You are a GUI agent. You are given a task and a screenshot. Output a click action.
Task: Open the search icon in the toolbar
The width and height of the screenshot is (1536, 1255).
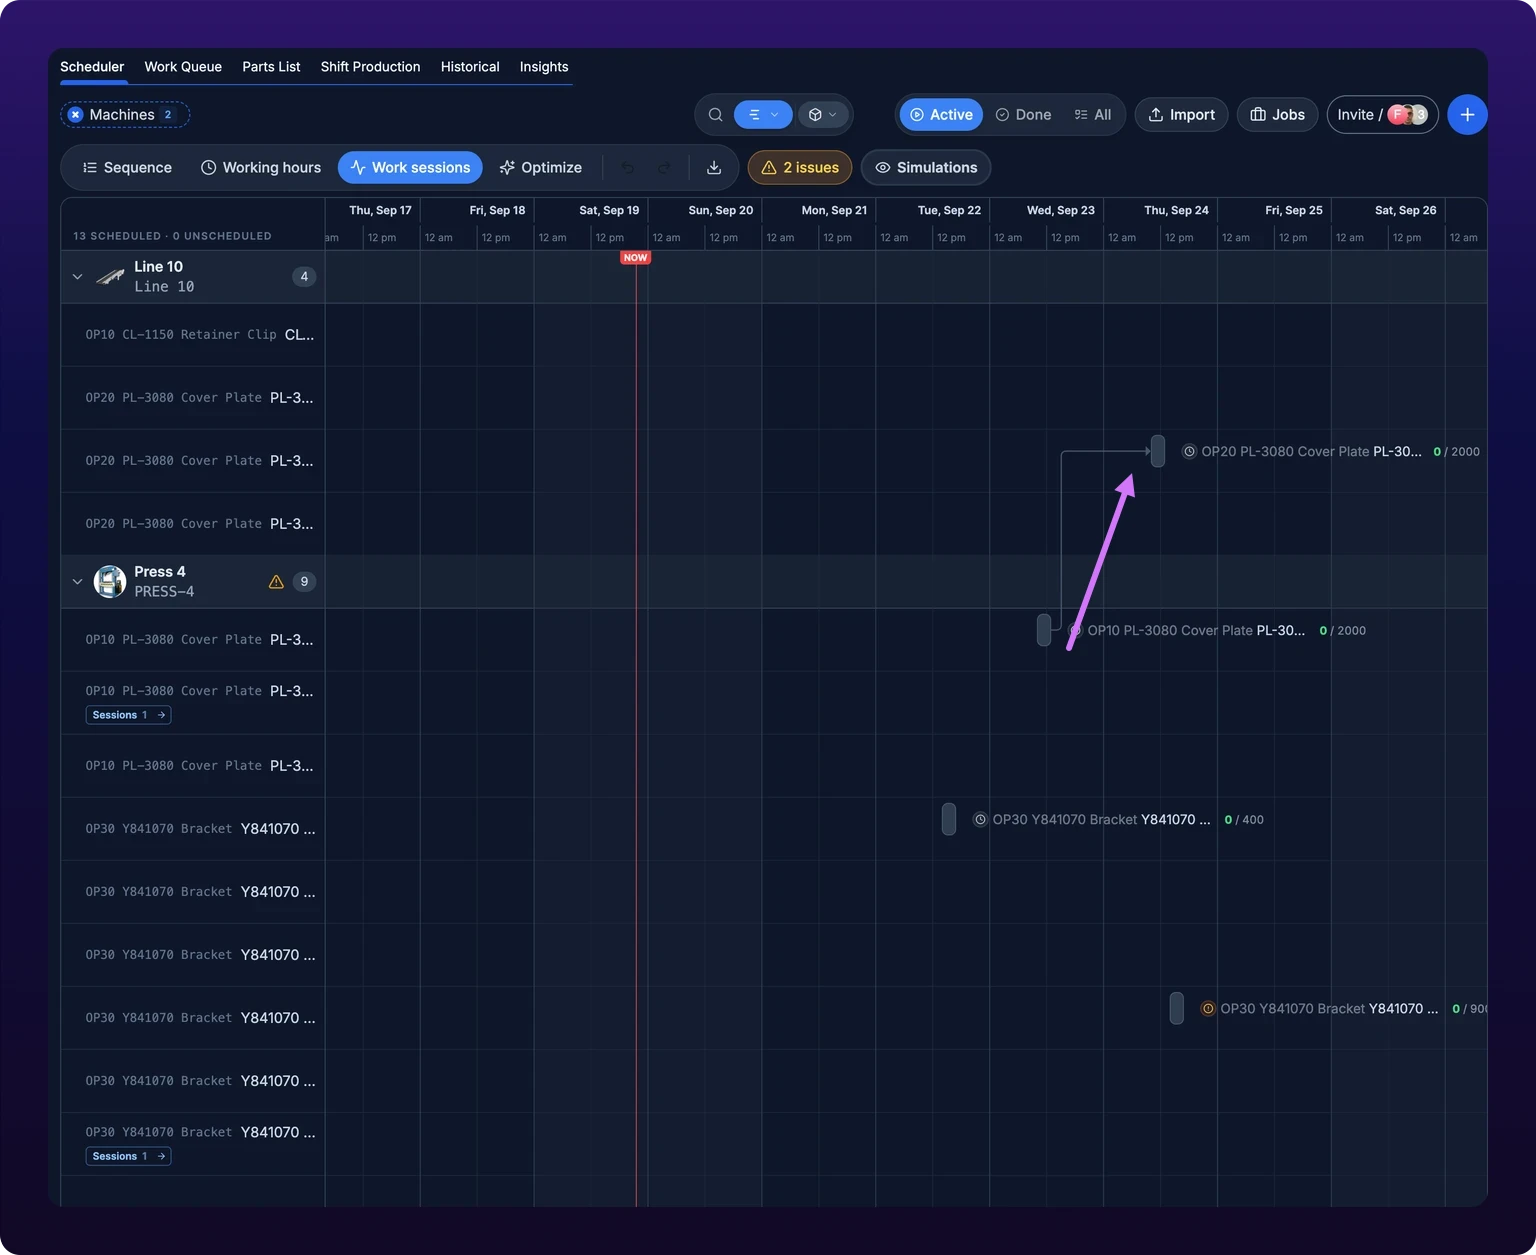tap(716, 115)
